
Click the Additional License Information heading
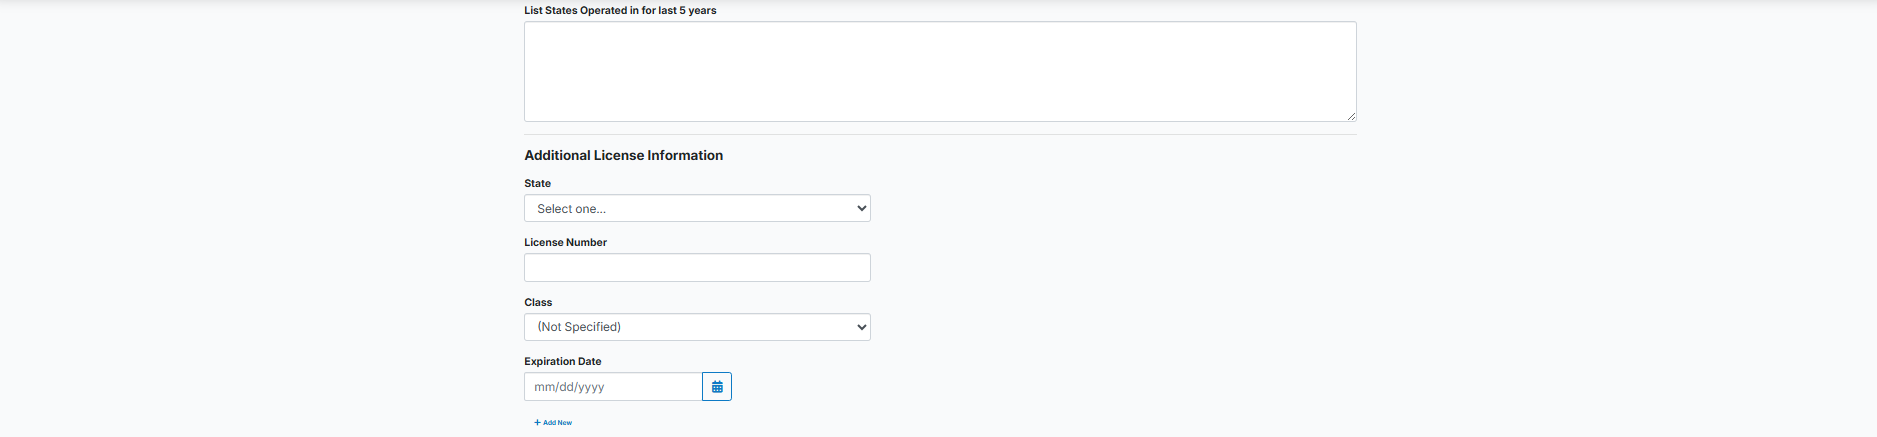(623, 155)
